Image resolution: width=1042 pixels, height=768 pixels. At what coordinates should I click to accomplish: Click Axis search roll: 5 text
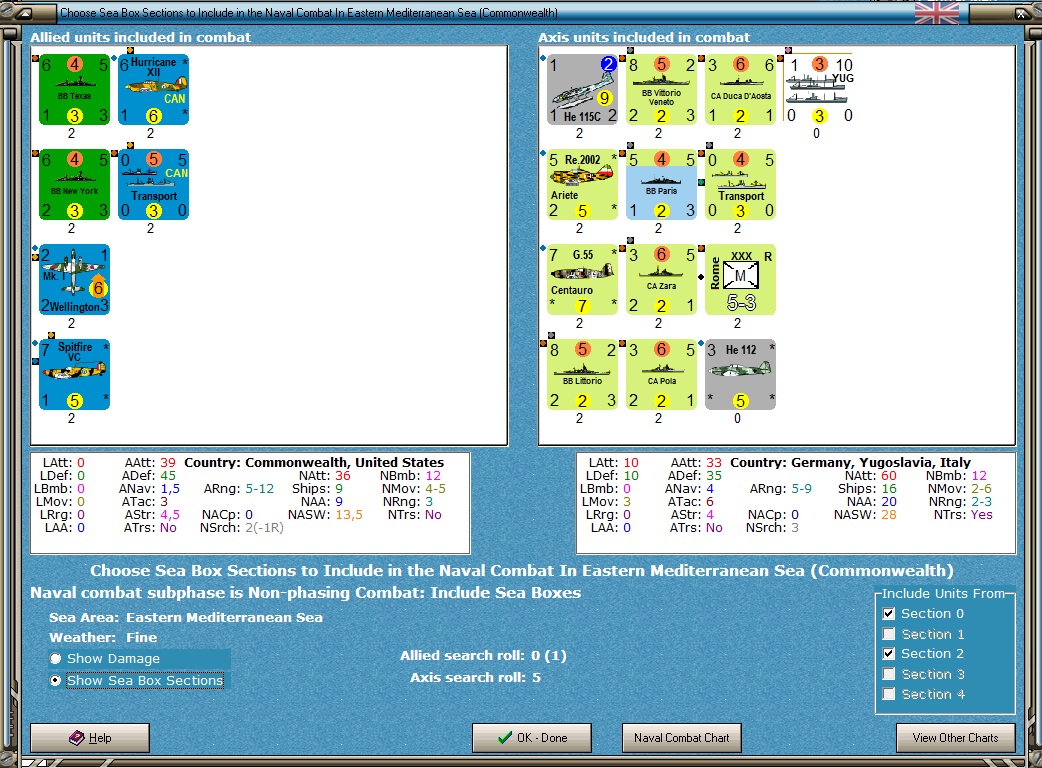point(475,678)
